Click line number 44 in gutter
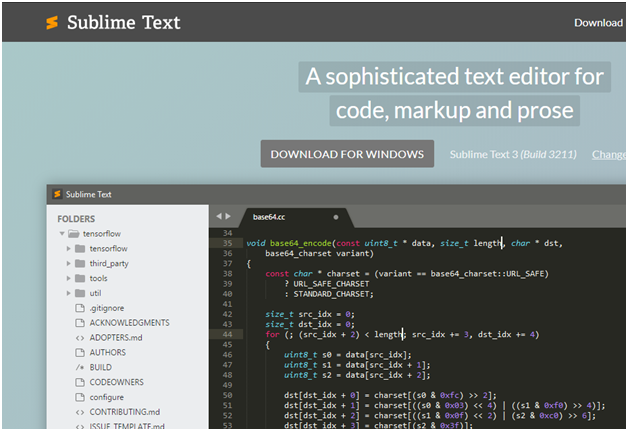 click(227, 334)
